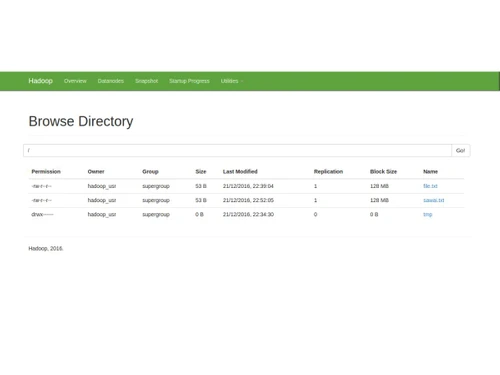Click the Go! button
Screen dimensions: 500x375
pyautogui.click(x=461, y=150)
